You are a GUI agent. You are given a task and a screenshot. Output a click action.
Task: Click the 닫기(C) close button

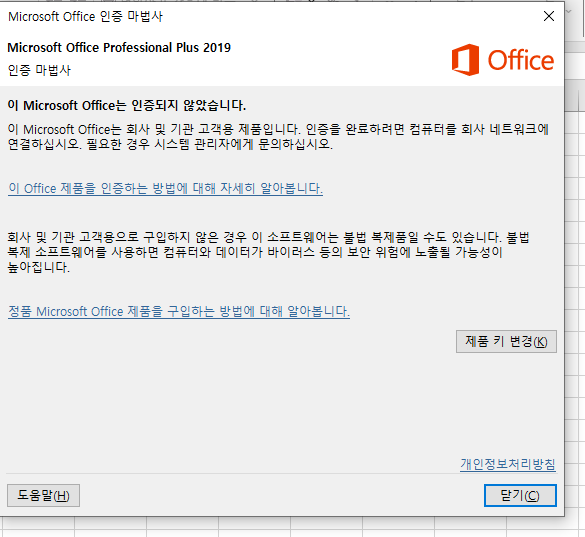pos(520,496)
